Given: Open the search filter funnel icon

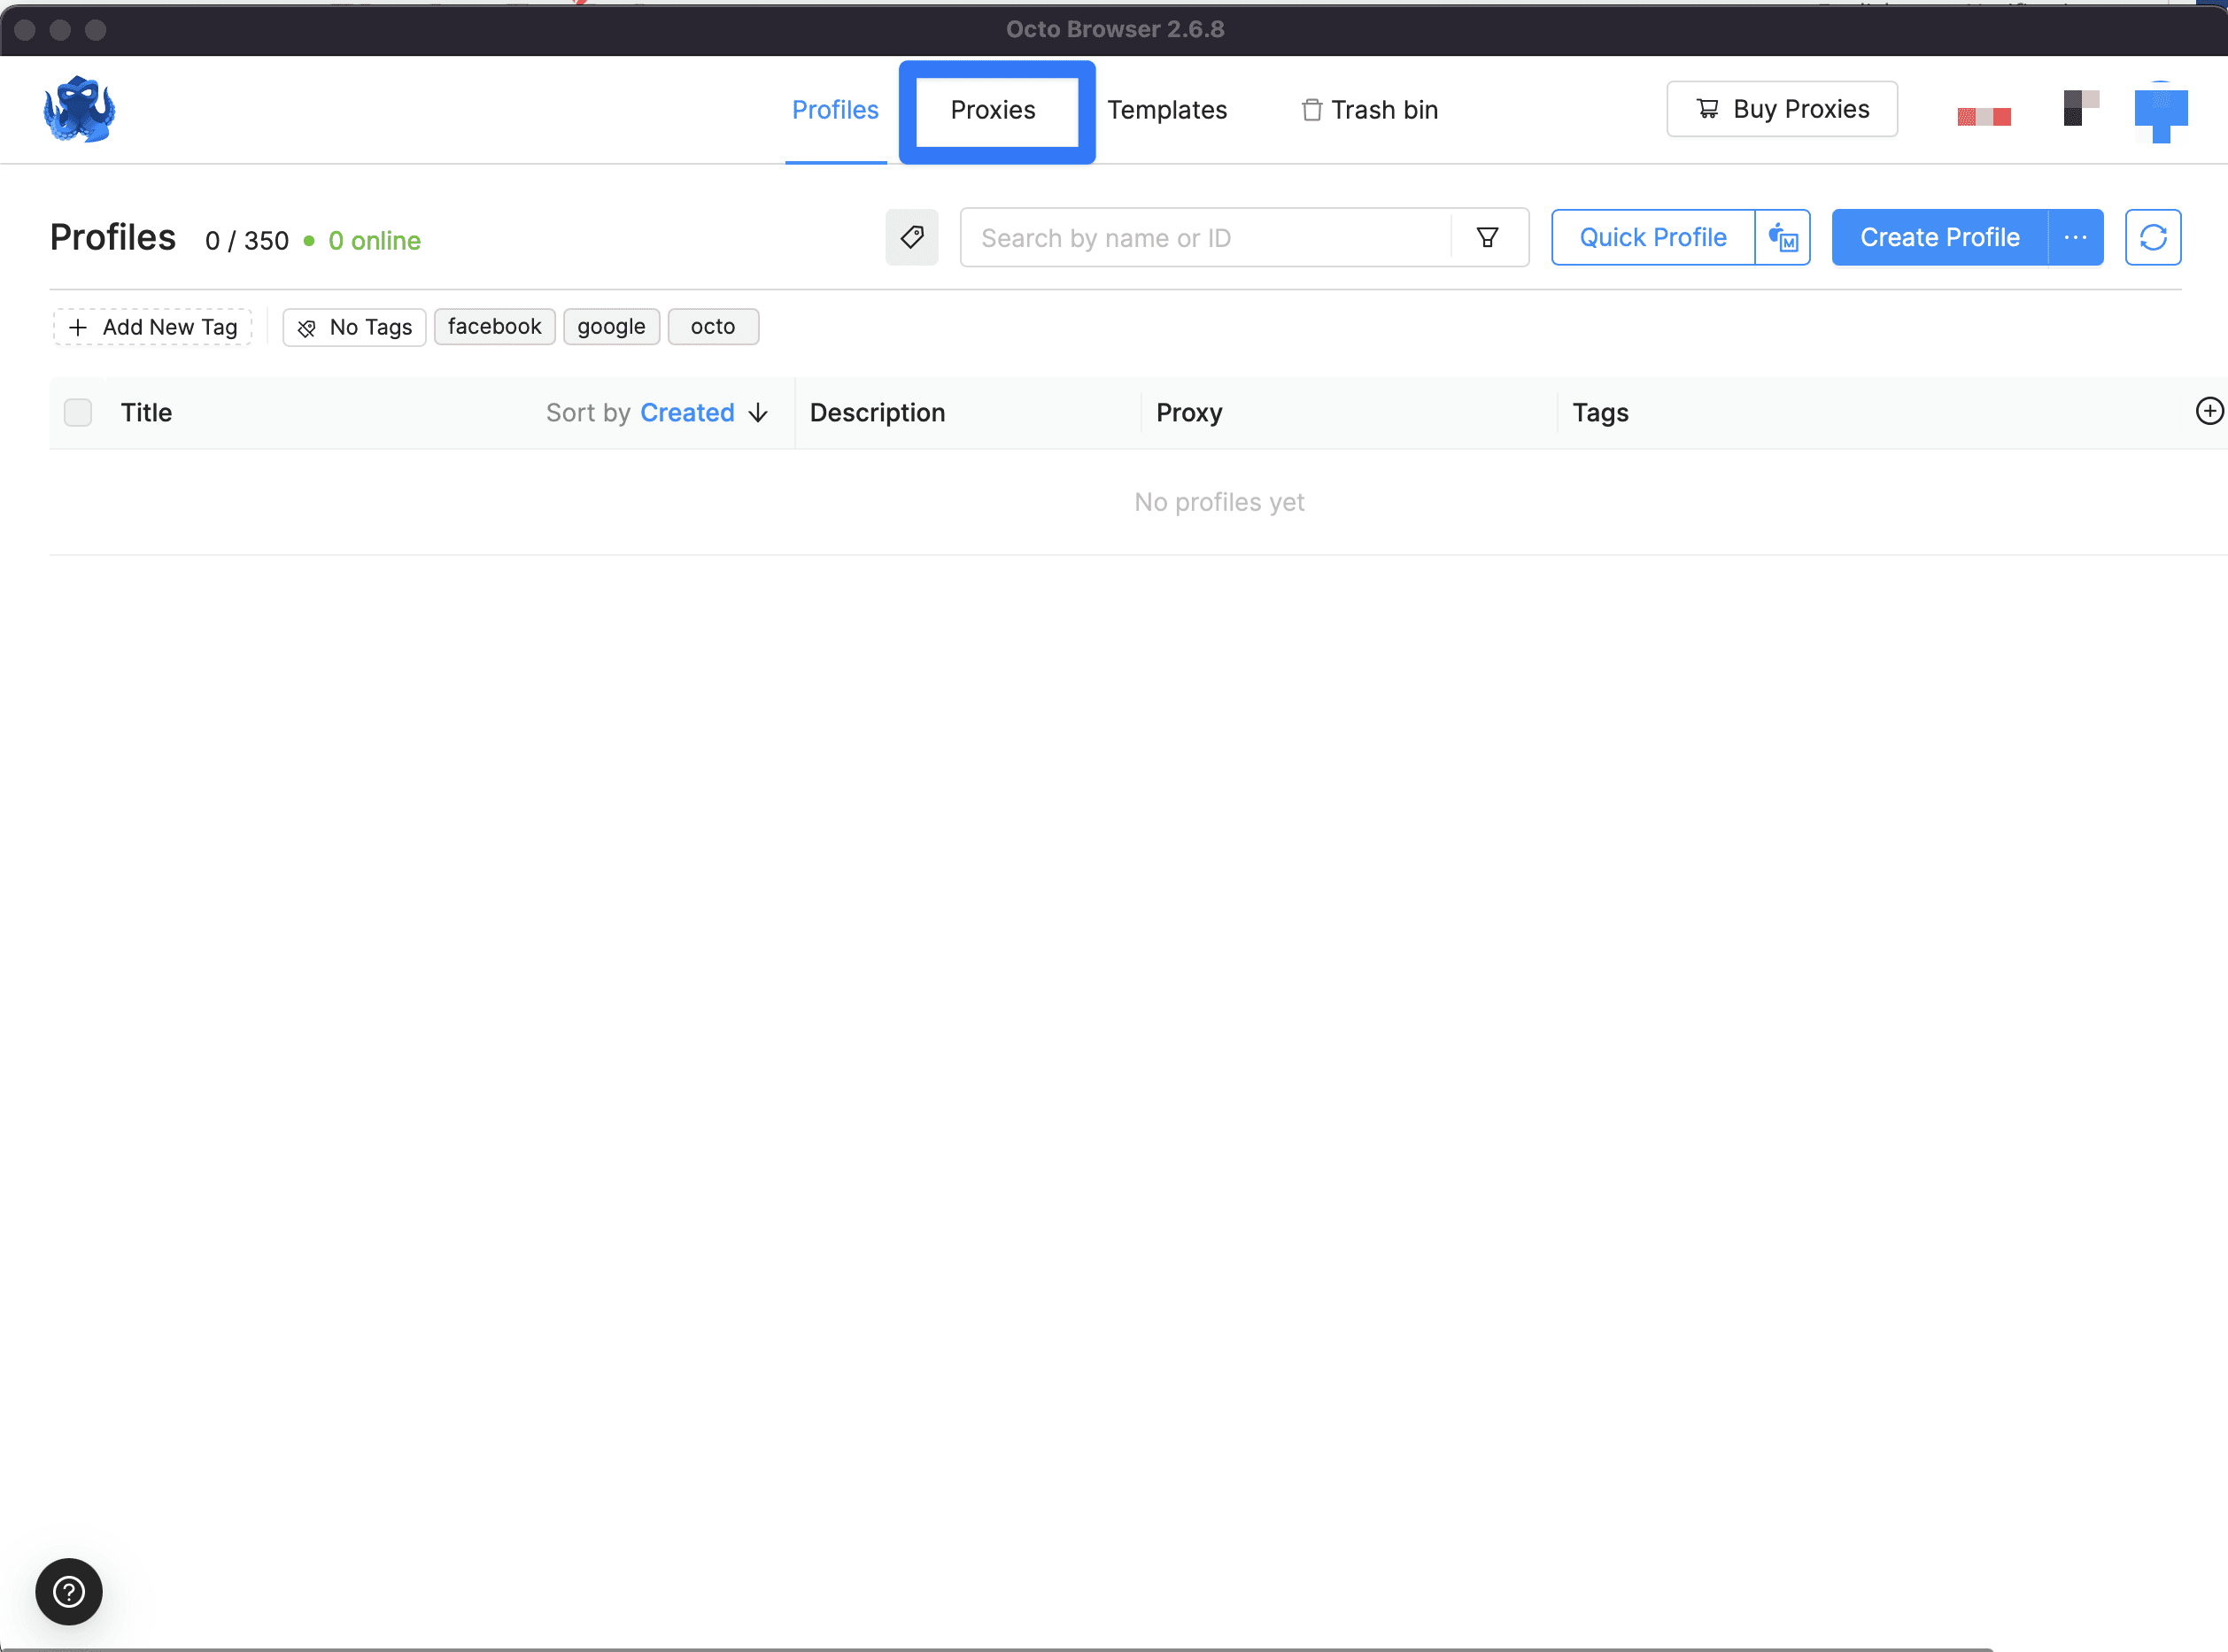Looking at the screenshot, I should click(1487, 237).
